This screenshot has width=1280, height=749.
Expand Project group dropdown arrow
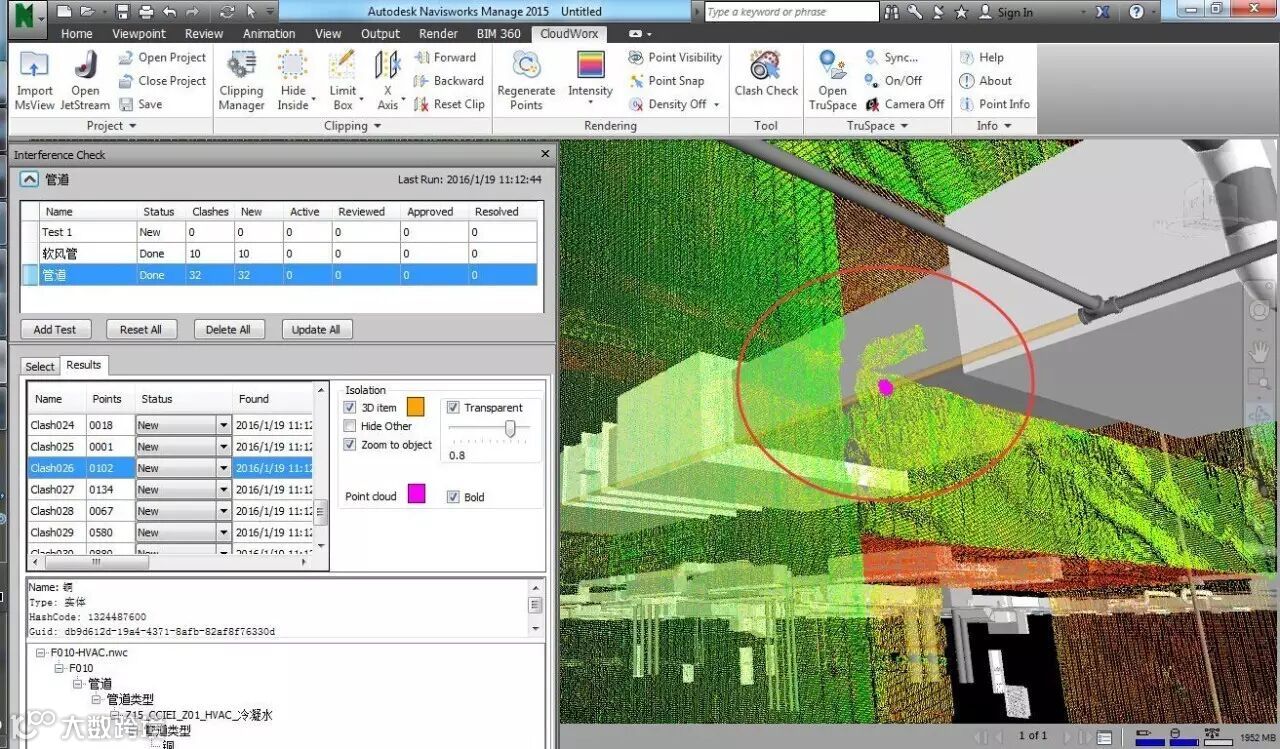[133, 127]
